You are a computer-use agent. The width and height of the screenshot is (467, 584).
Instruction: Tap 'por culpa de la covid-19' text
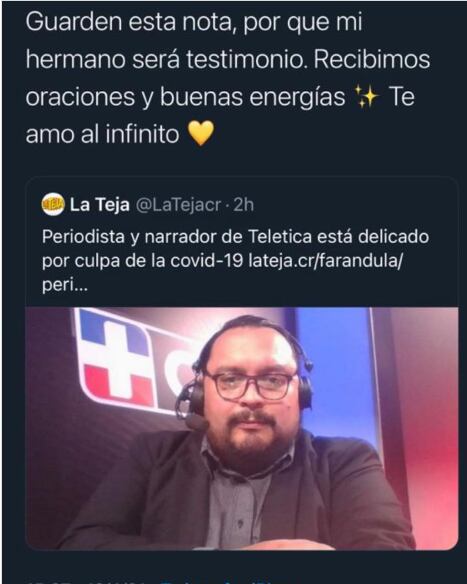[142, 261]
